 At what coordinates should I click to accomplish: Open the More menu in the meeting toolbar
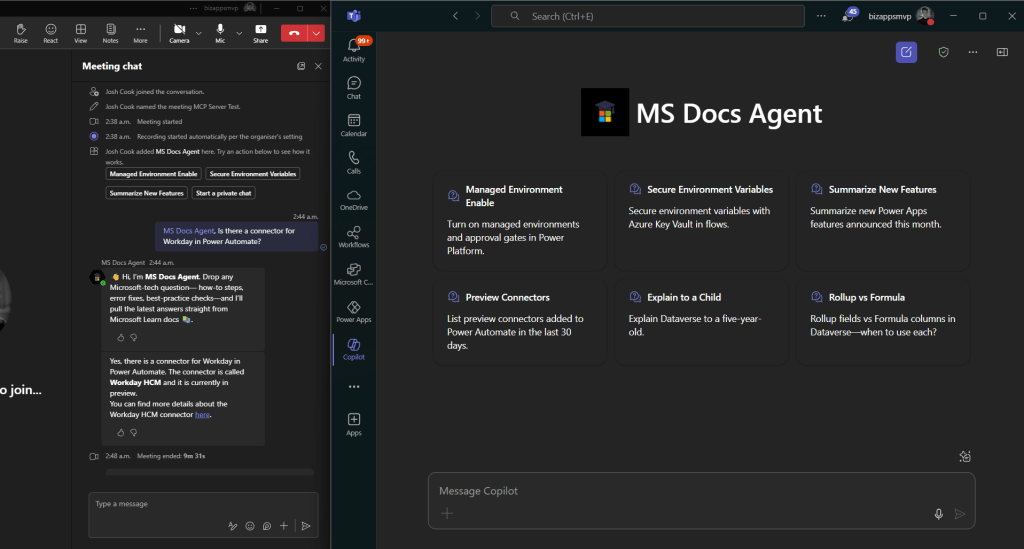[140, 31]
